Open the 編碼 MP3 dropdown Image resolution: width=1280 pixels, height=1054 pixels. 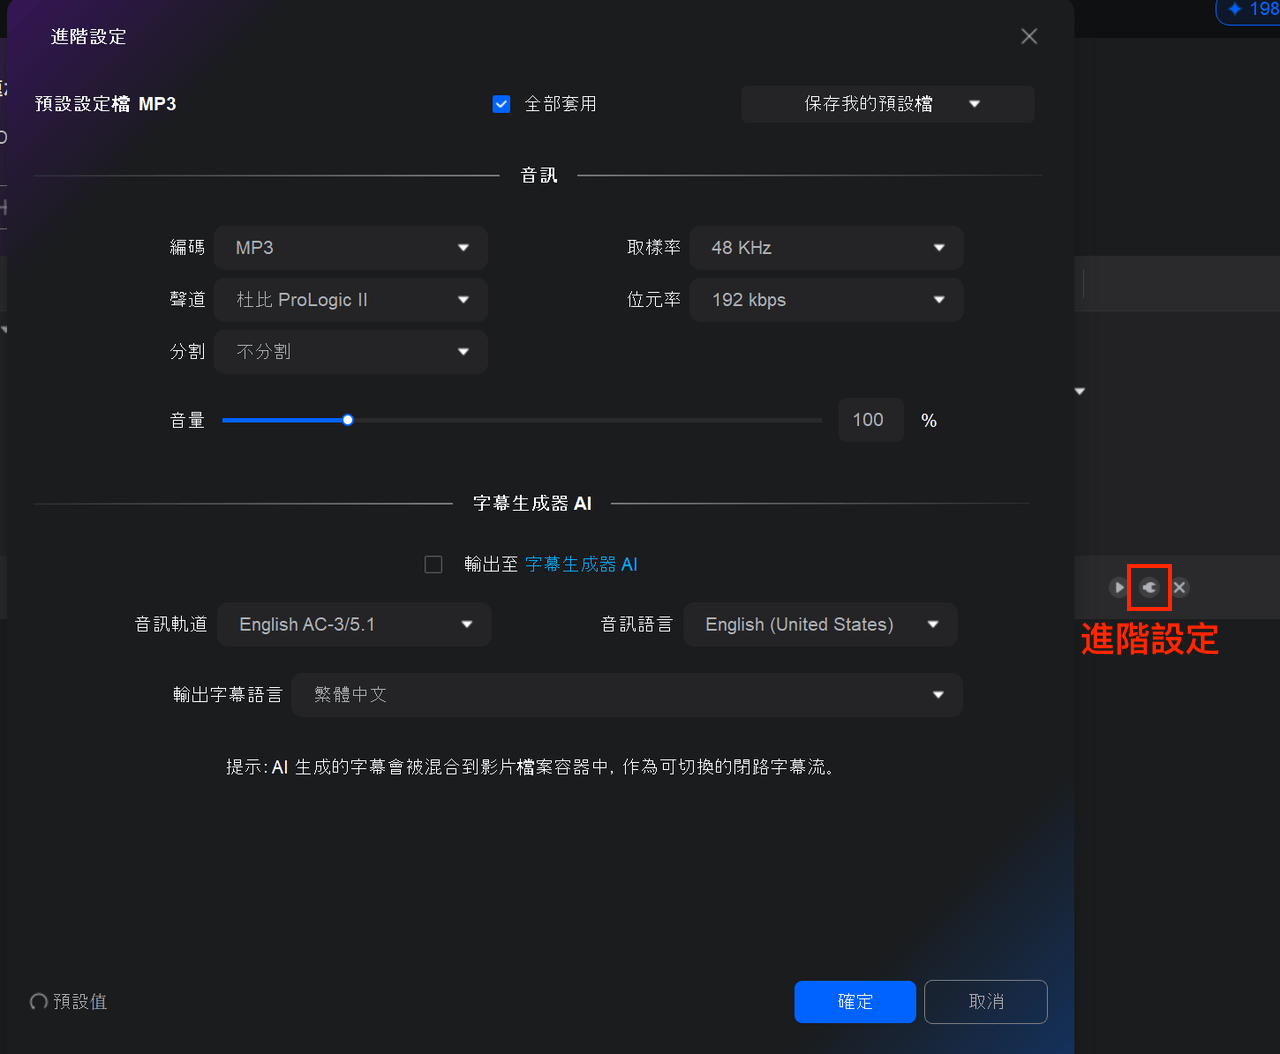[351, 248]
